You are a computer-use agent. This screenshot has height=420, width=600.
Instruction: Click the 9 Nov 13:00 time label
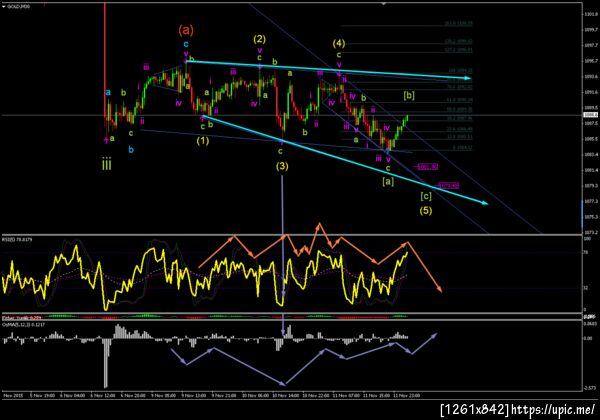click(x=193, y=396)
